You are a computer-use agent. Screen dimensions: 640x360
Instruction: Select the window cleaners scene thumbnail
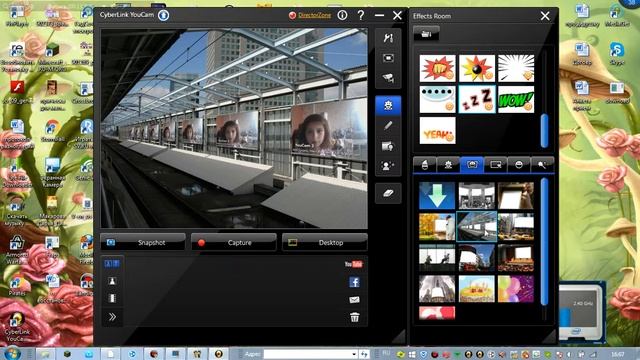point(437,258)
